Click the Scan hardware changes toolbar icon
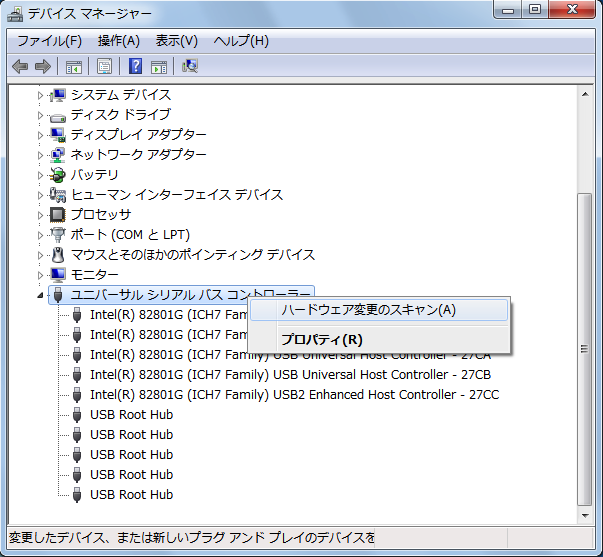This screenshot has height=557, width=603. [190, 66]
